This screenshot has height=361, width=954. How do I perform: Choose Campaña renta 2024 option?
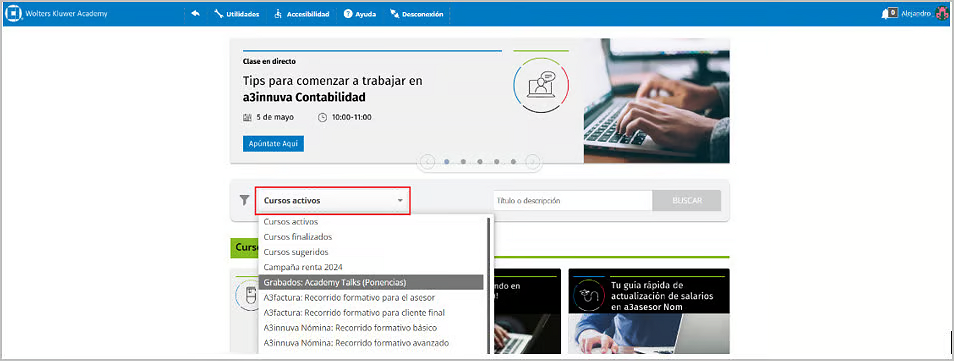click(x=371, y=267)
